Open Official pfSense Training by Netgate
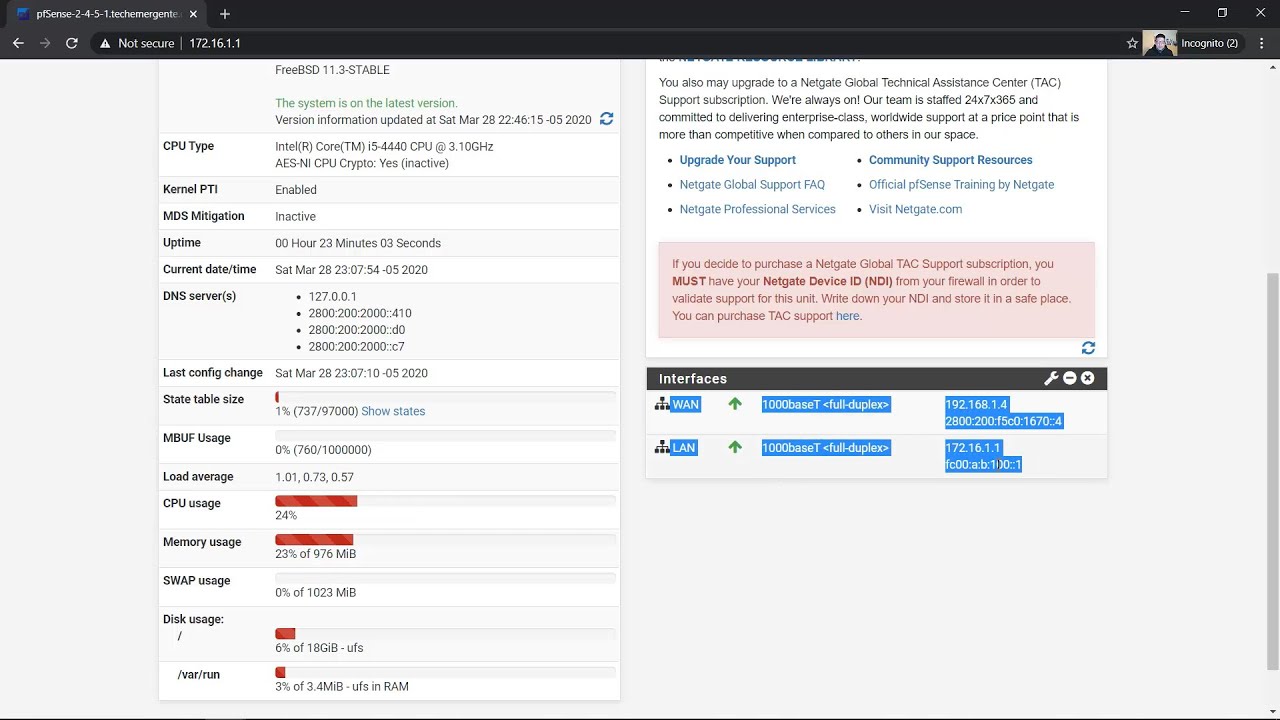 961,185
